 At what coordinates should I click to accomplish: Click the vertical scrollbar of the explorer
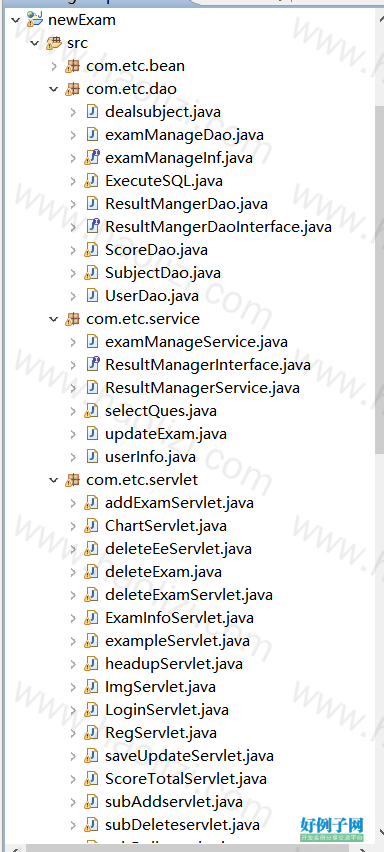pos(379,280)
